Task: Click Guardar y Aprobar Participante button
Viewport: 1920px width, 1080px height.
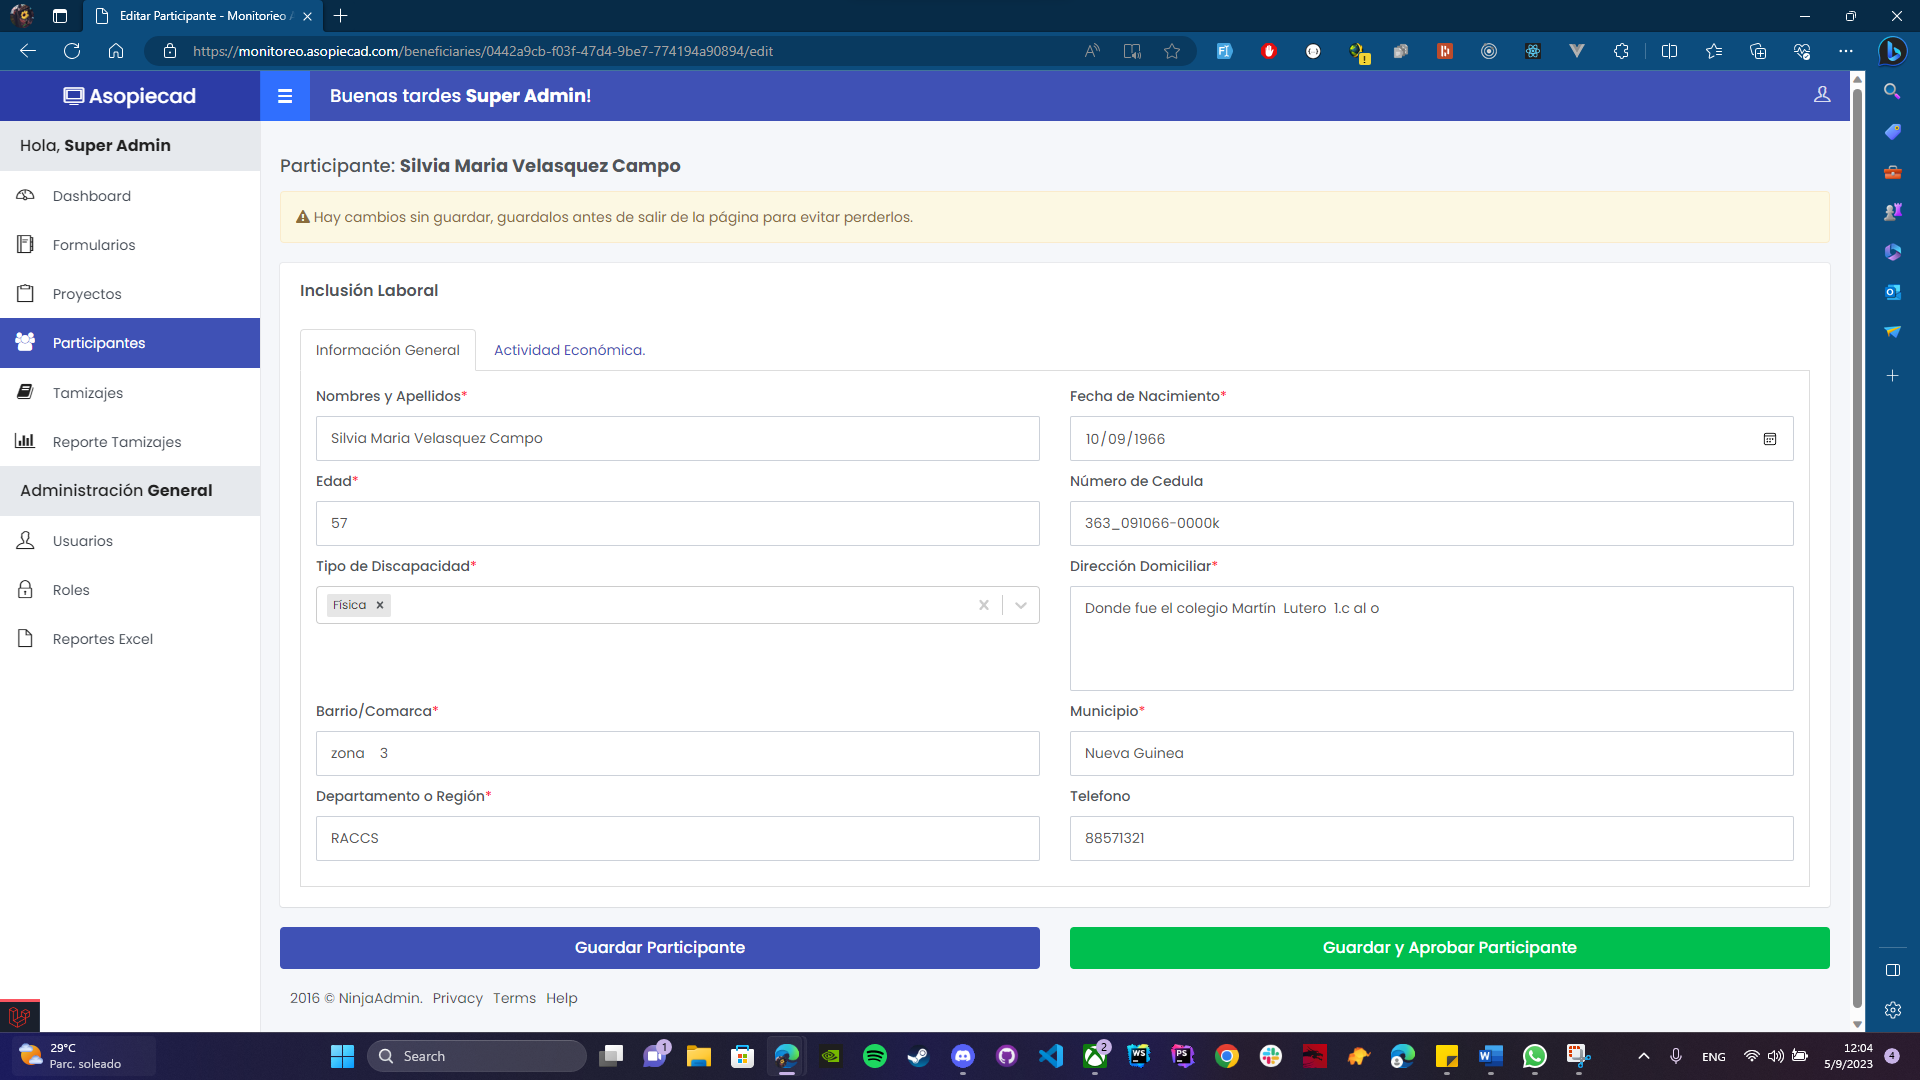Action: pyautogui.click(x=1449, y=947)
